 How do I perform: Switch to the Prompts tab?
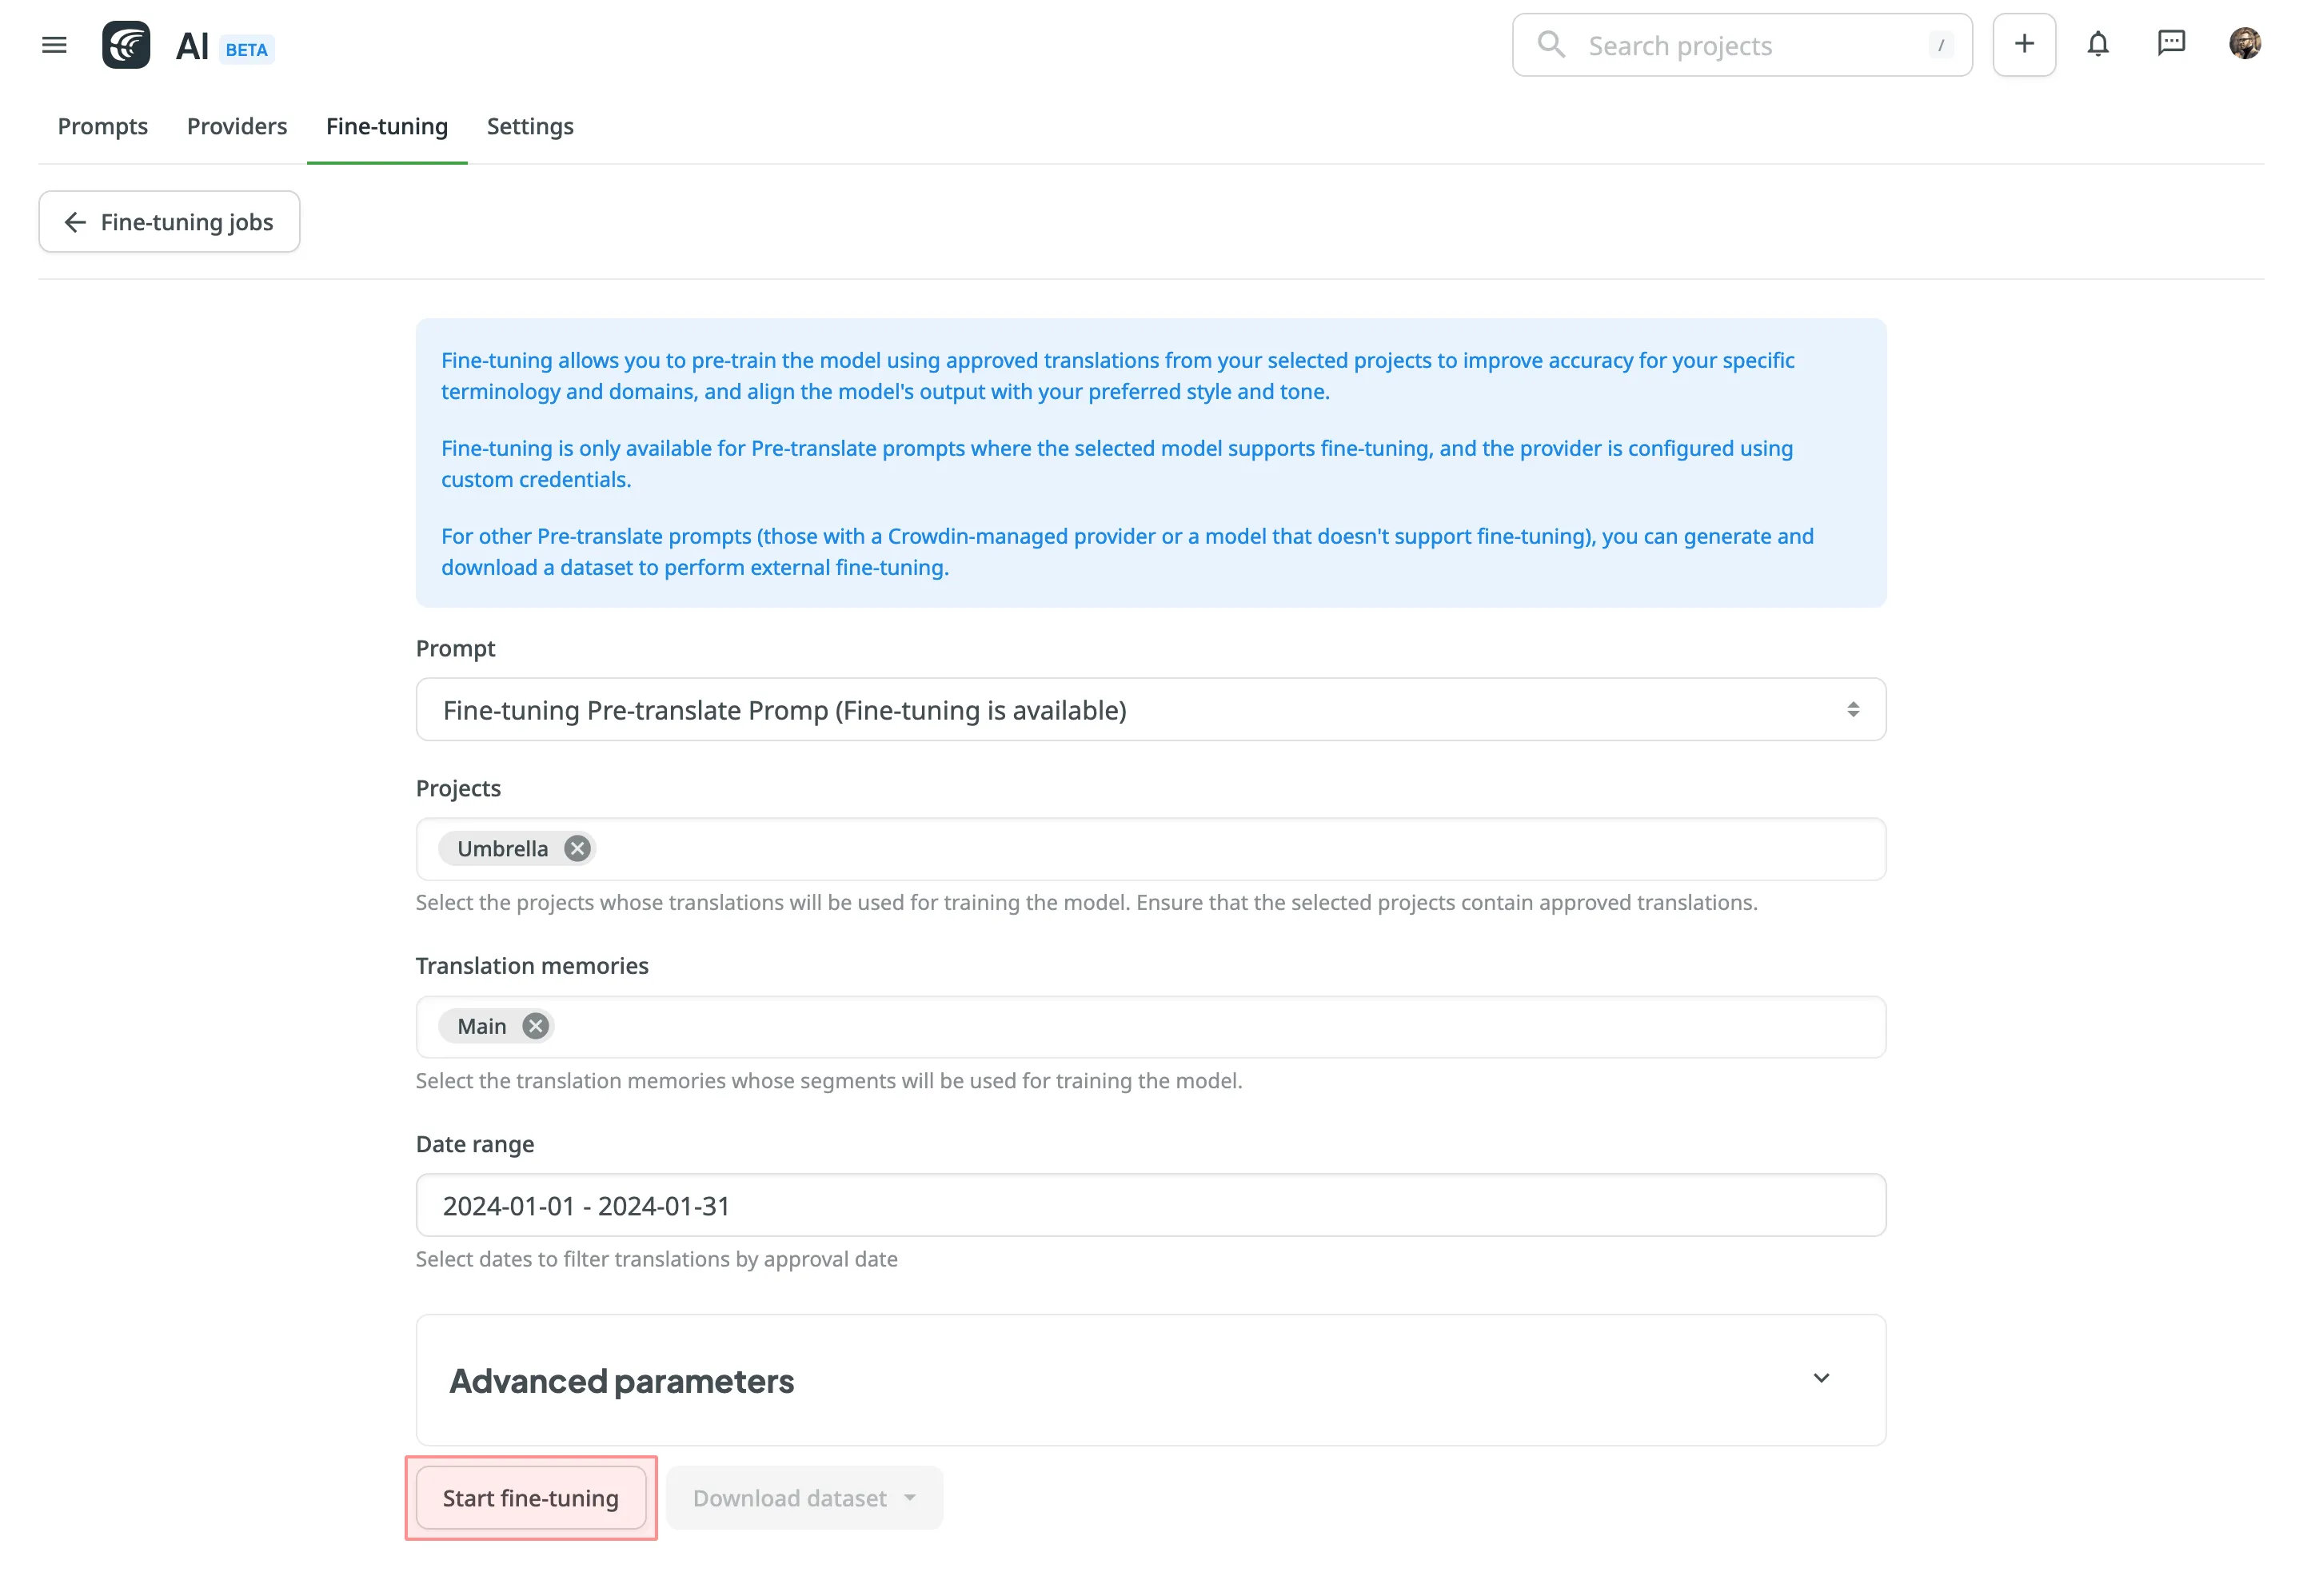coord(102,126)
